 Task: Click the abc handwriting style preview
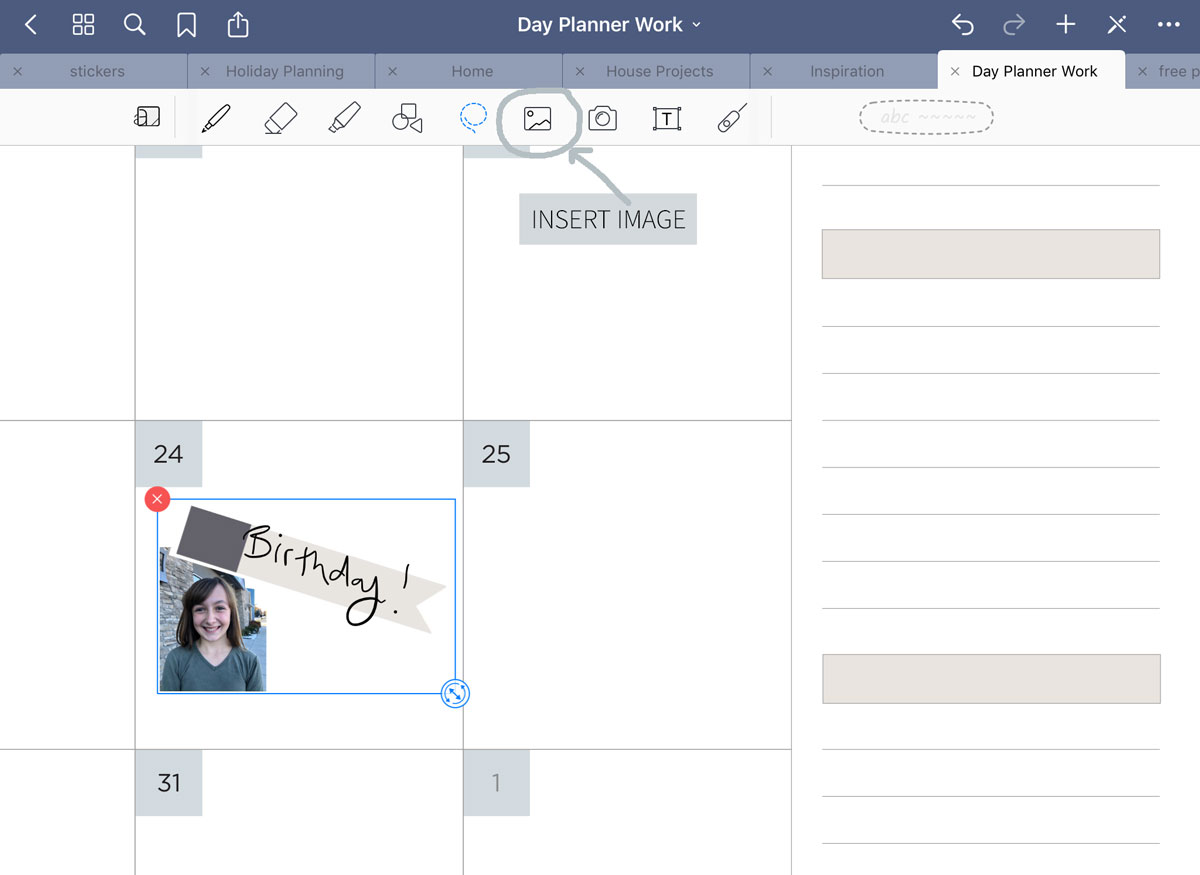click(926, 118)
